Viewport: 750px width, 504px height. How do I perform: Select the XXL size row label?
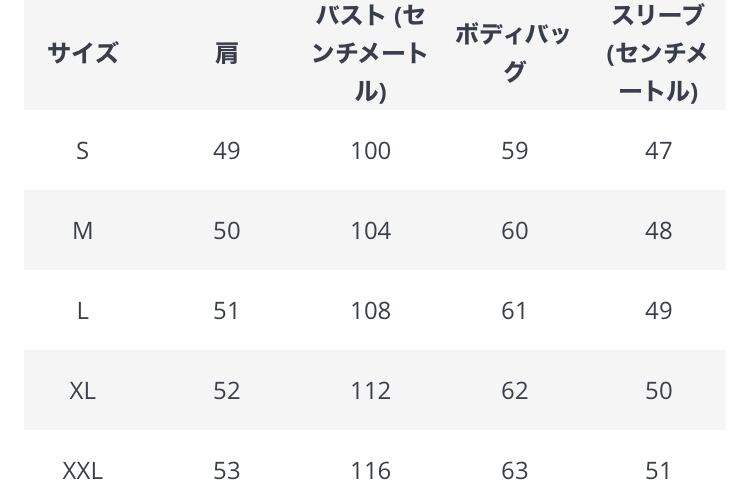(83, 470)
